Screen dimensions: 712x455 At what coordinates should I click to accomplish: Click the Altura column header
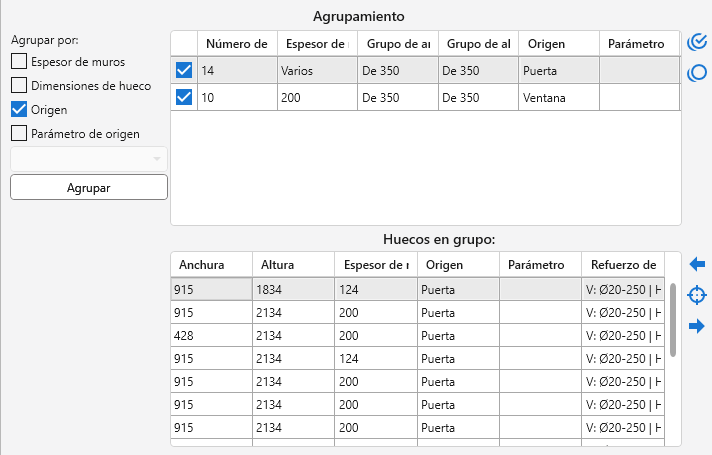[292, 264]
